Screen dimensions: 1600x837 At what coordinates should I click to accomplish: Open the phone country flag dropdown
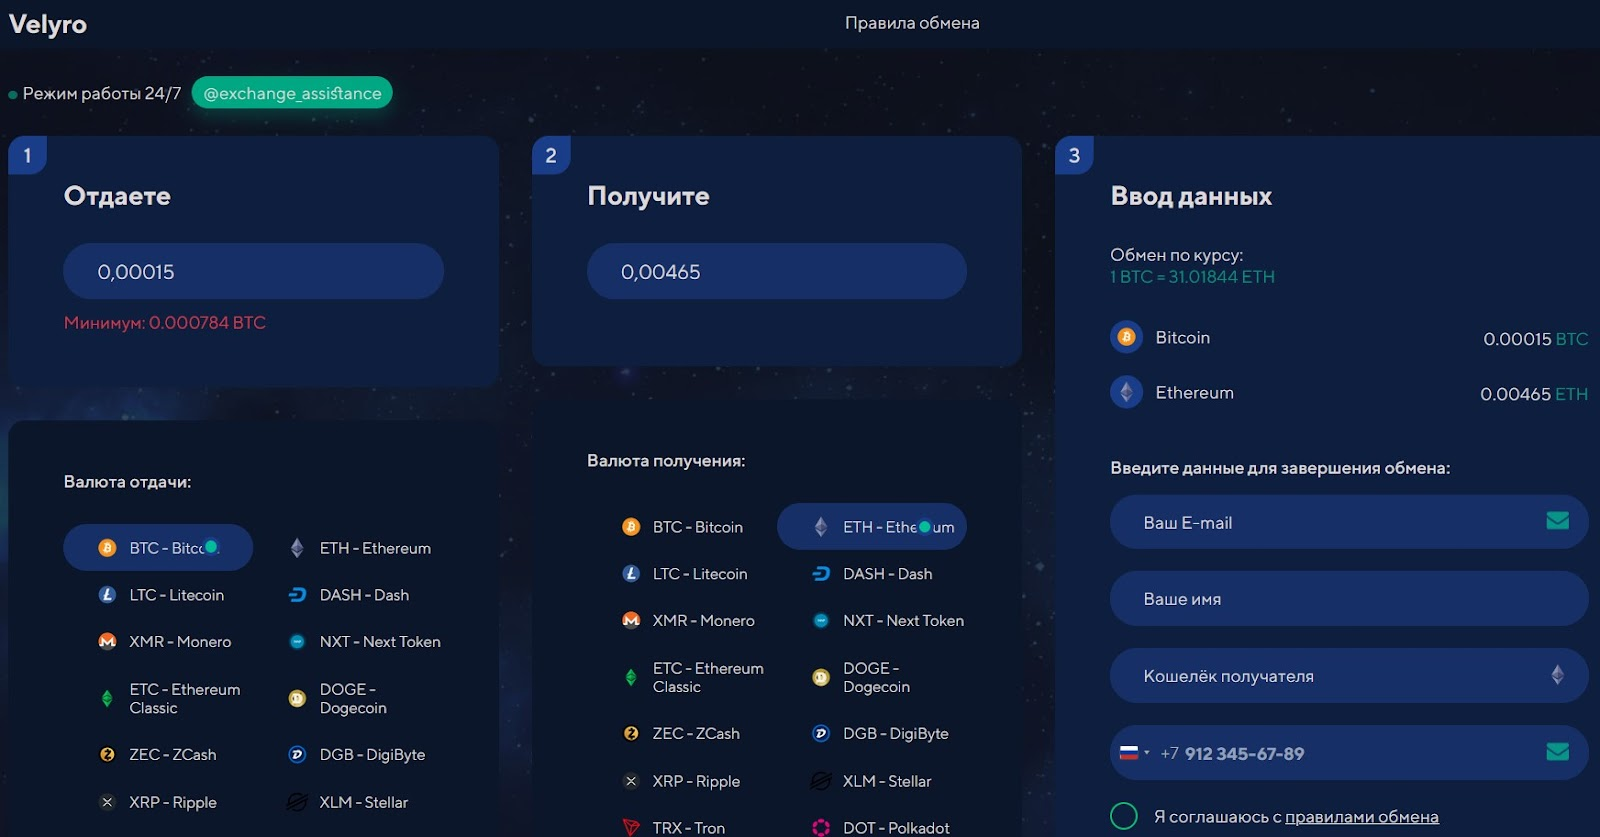[x=1134, y=753]
